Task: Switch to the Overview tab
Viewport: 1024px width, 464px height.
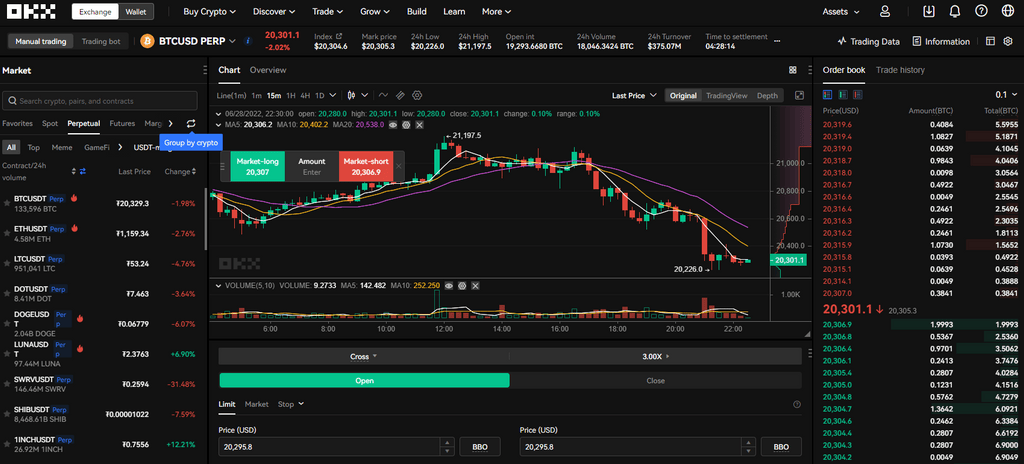Action: (268, 70)
